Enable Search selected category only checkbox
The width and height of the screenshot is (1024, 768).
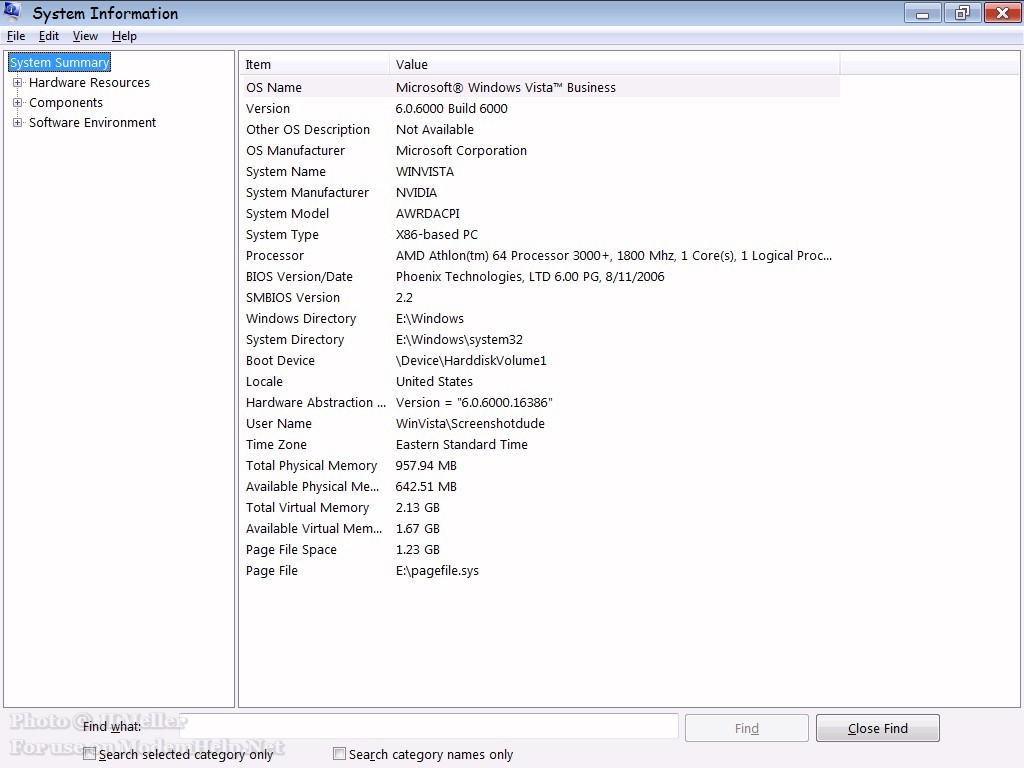89,754
